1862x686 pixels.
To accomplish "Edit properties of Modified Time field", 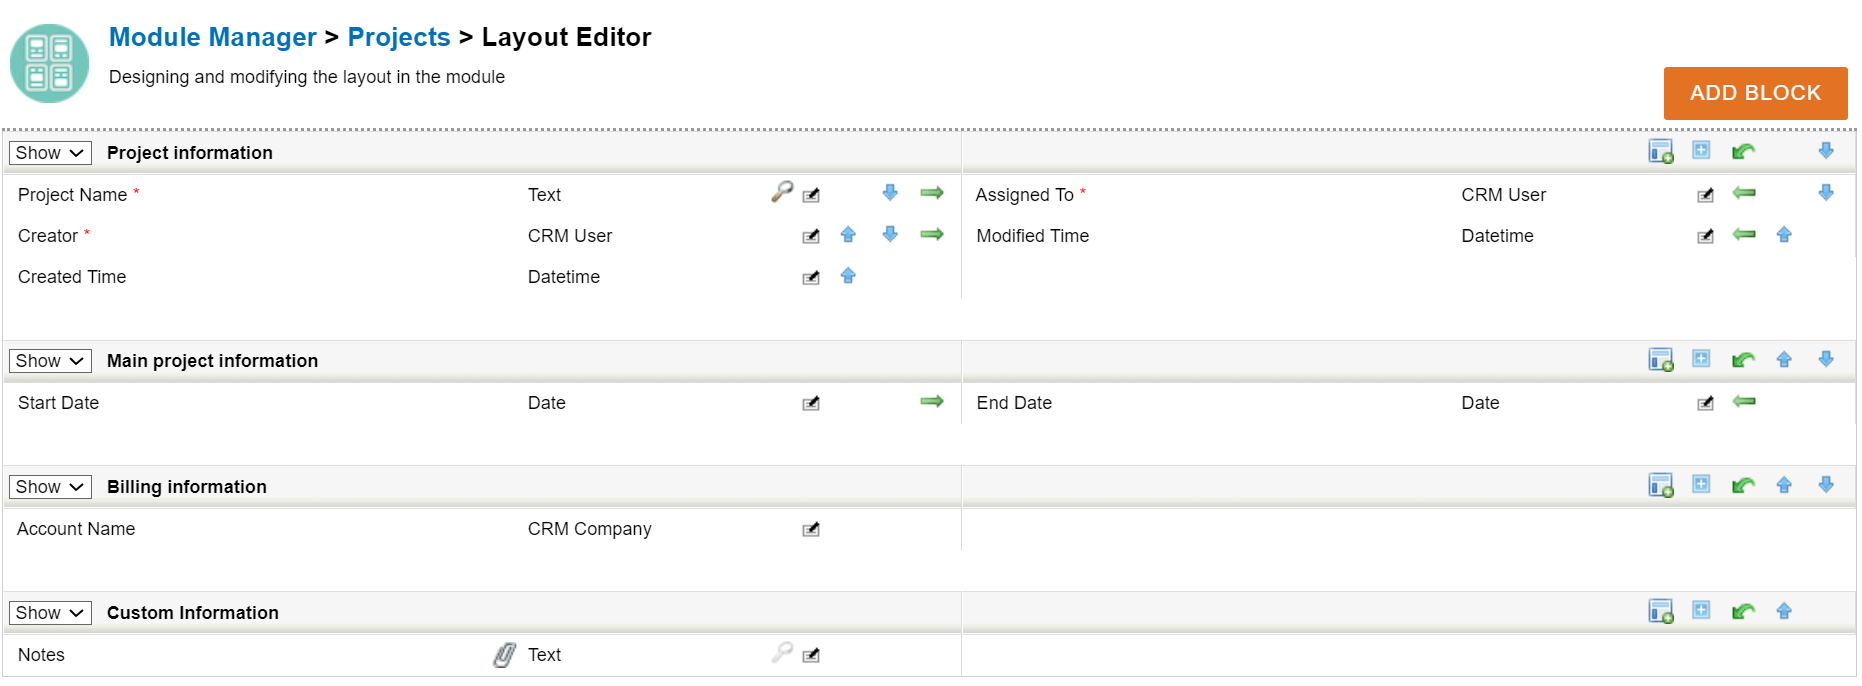I will coord(1706,236).
